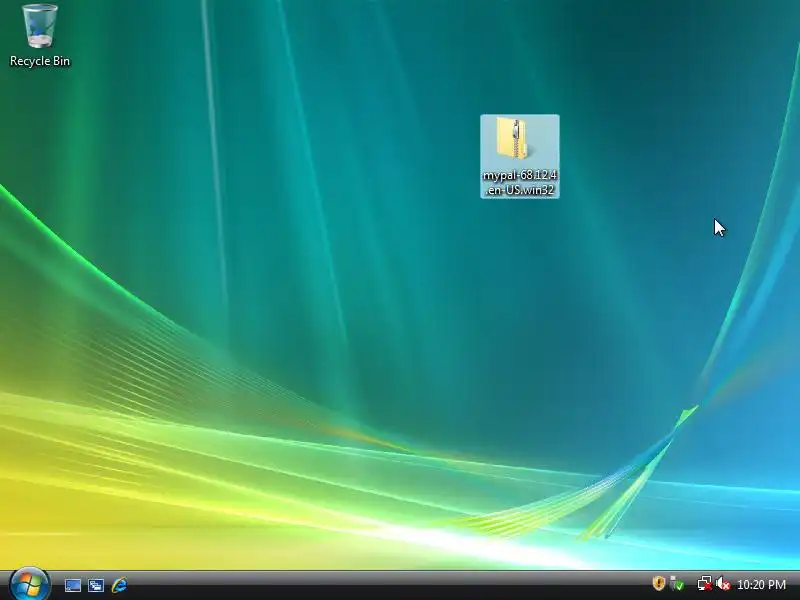The height and width of the screenshot is (600, 800).
Task: Click Switch Between Windows icon in Quick Launch
Action: (95, 585)
